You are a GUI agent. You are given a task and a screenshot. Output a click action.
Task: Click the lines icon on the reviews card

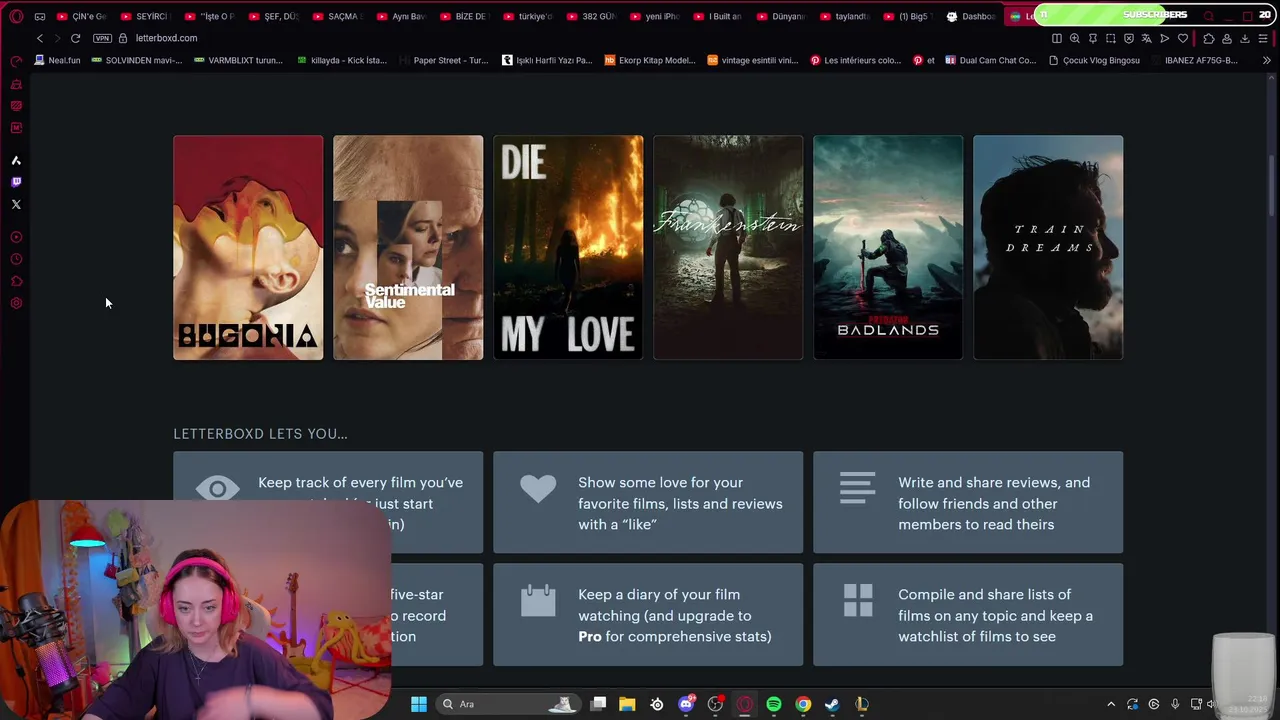[858, 488]
